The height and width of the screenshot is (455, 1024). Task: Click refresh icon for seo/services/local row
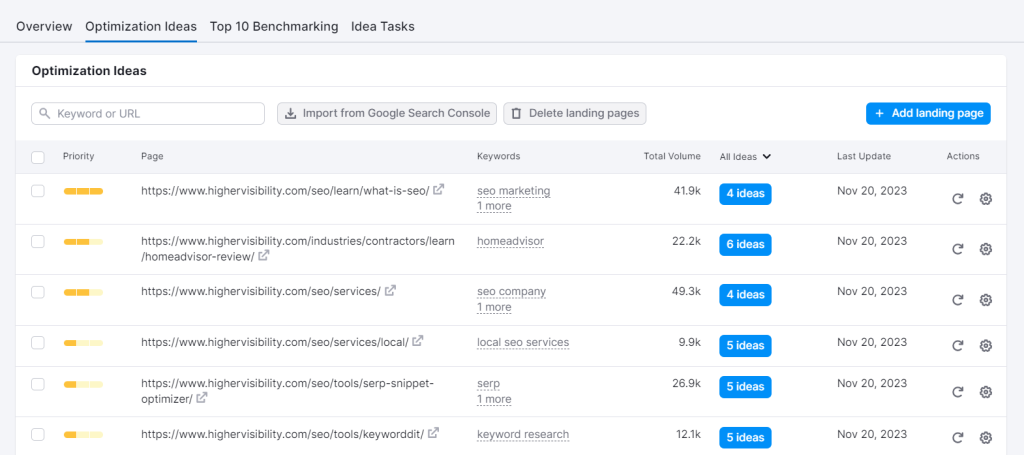[957, 346]
